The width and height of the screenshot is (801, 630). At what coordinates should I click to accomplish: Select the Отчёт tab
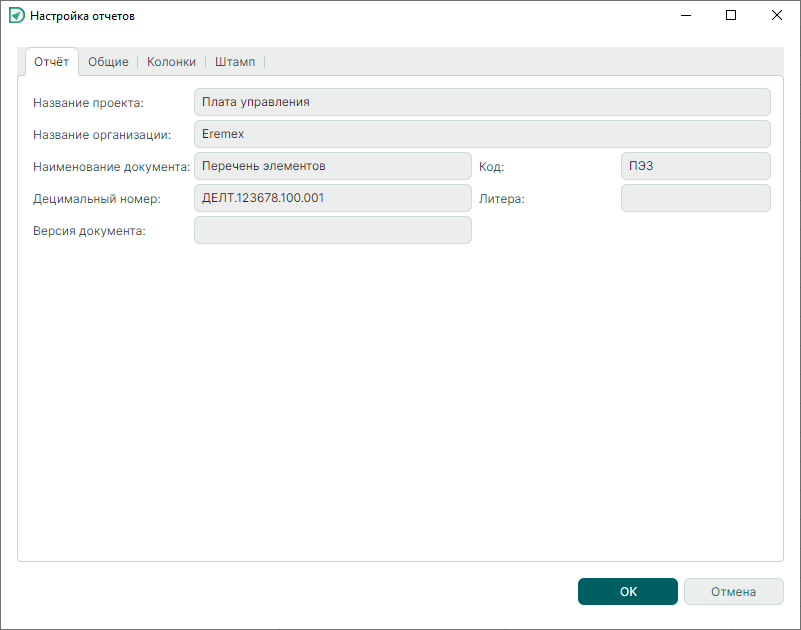51,62
